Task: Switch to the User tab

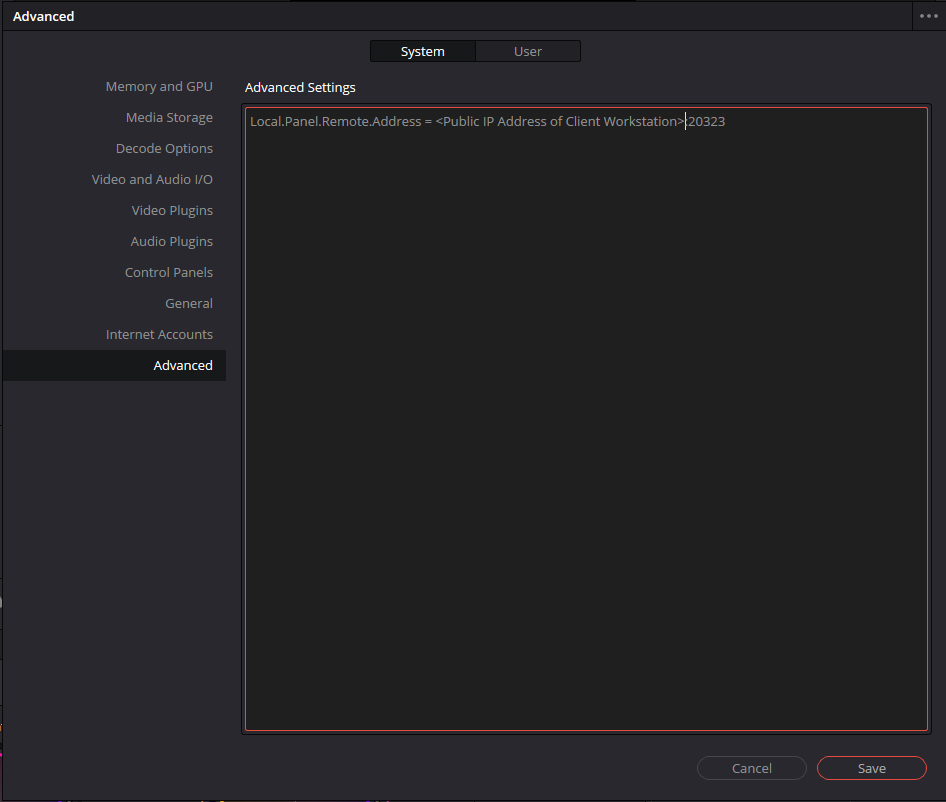Action: [x=528, y=51]
